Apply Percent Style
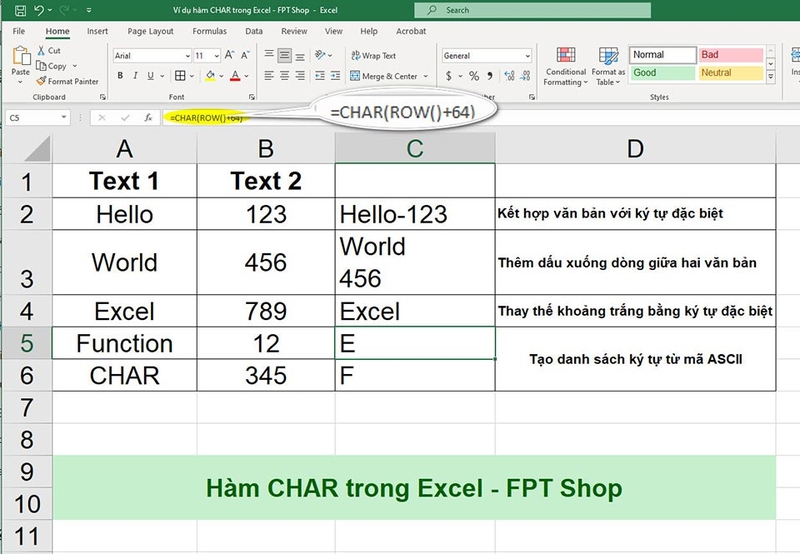 click(x=474, y=76)
